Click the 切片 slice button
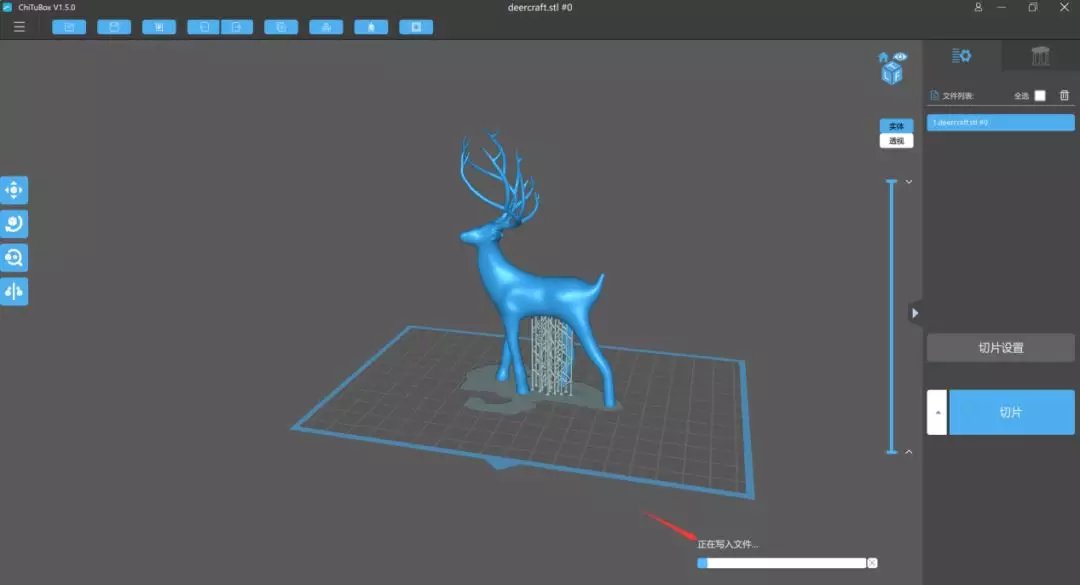 click(1011, 412)
